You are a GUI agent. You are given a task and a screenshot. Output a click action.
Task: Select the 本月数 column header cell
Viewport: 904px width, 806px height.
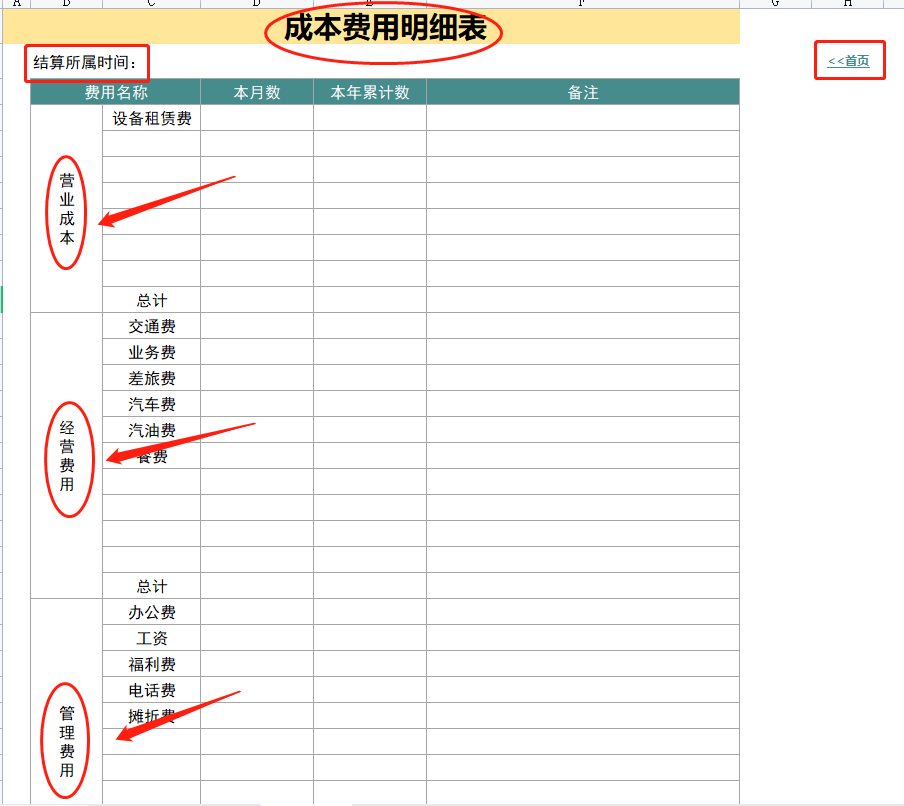tap(256, 91)
